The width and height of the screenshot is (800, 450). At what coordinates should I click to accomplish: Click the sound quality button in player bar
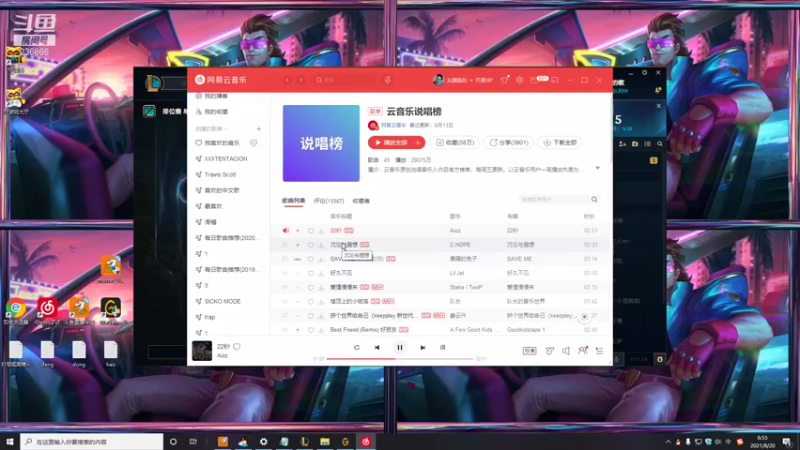pos(530,351)
